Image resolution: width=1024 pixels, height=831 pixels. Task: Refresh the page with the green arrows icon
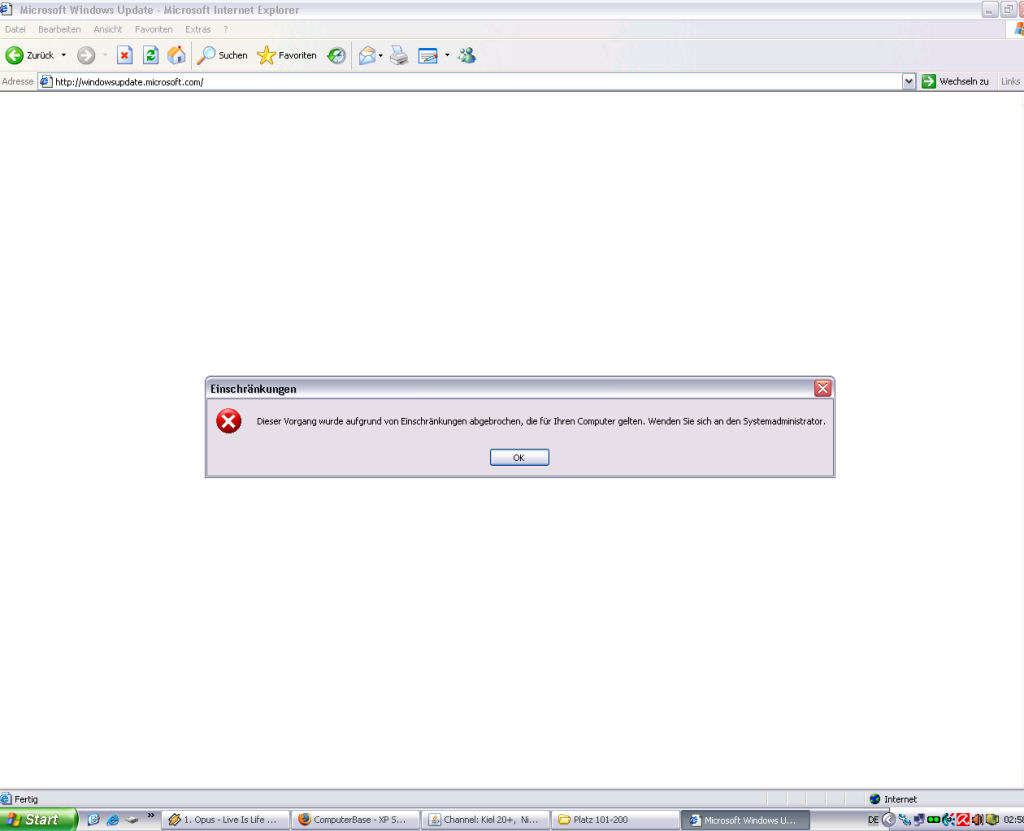(x=150, y=56)
